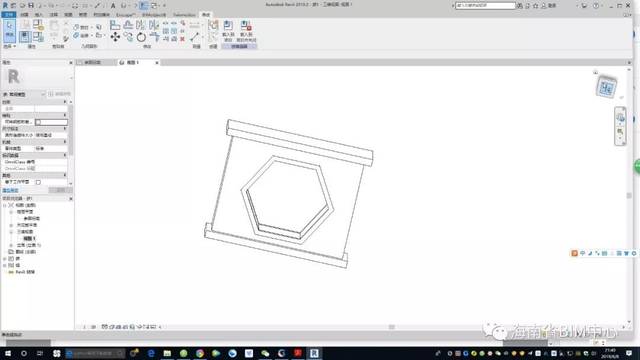
Task: Switch to the reference level view tab
Action: [92, 62]
